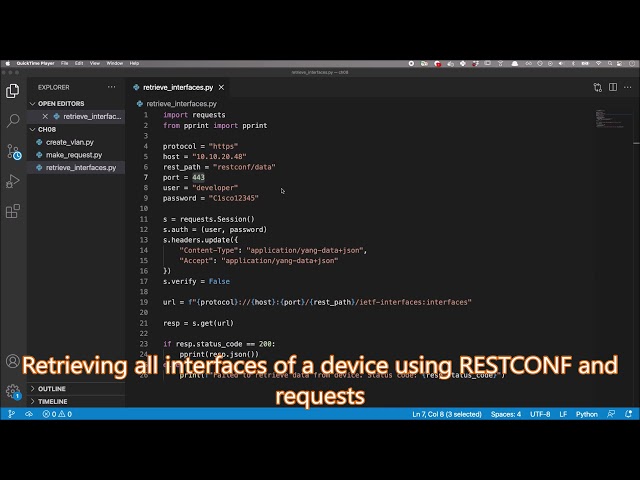Open the Extensions view
The width and height of the screenshot is (640, 480).
(13, 211)
